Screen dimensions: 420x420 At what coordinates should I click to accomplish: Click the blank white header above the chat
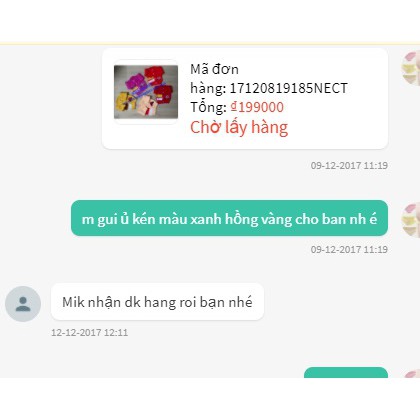pos(210,21)
